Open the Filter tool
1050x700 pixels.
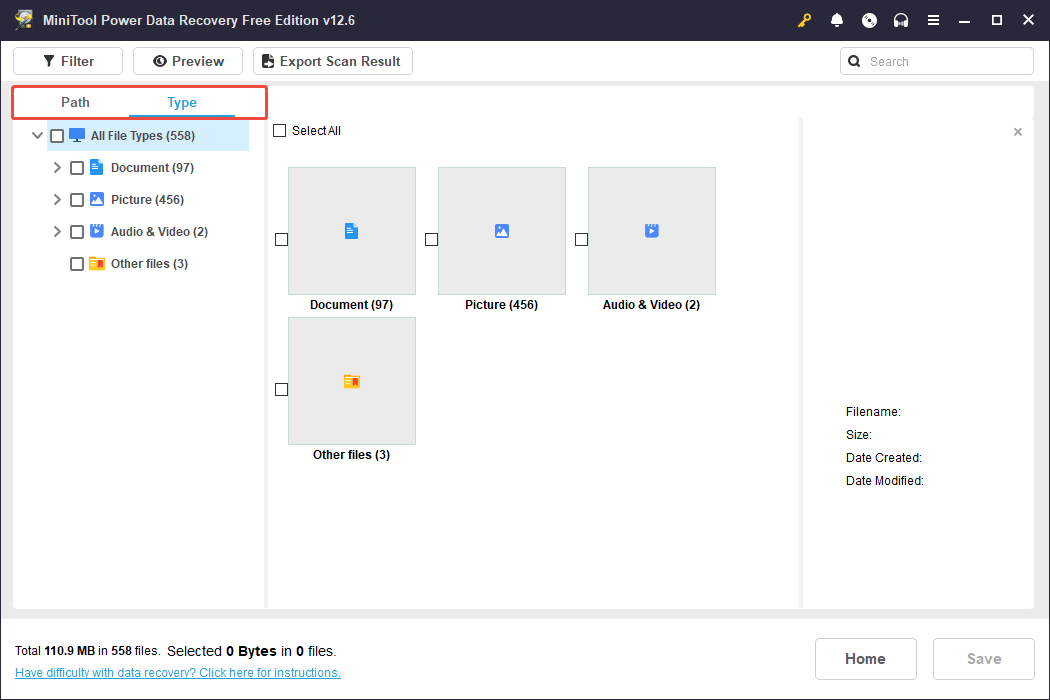click(67, 61)
